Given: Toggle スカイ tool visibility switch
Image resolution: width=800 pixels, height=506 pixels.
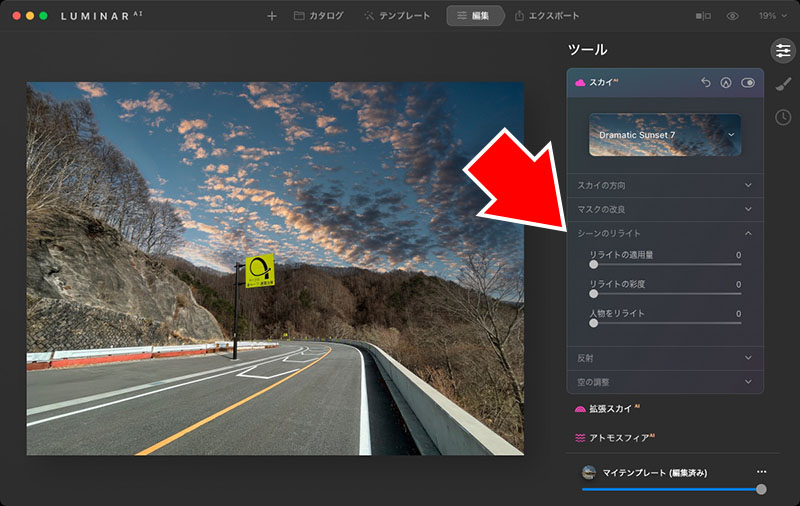Looking at the screenshot, I should [x=748, y=83].
